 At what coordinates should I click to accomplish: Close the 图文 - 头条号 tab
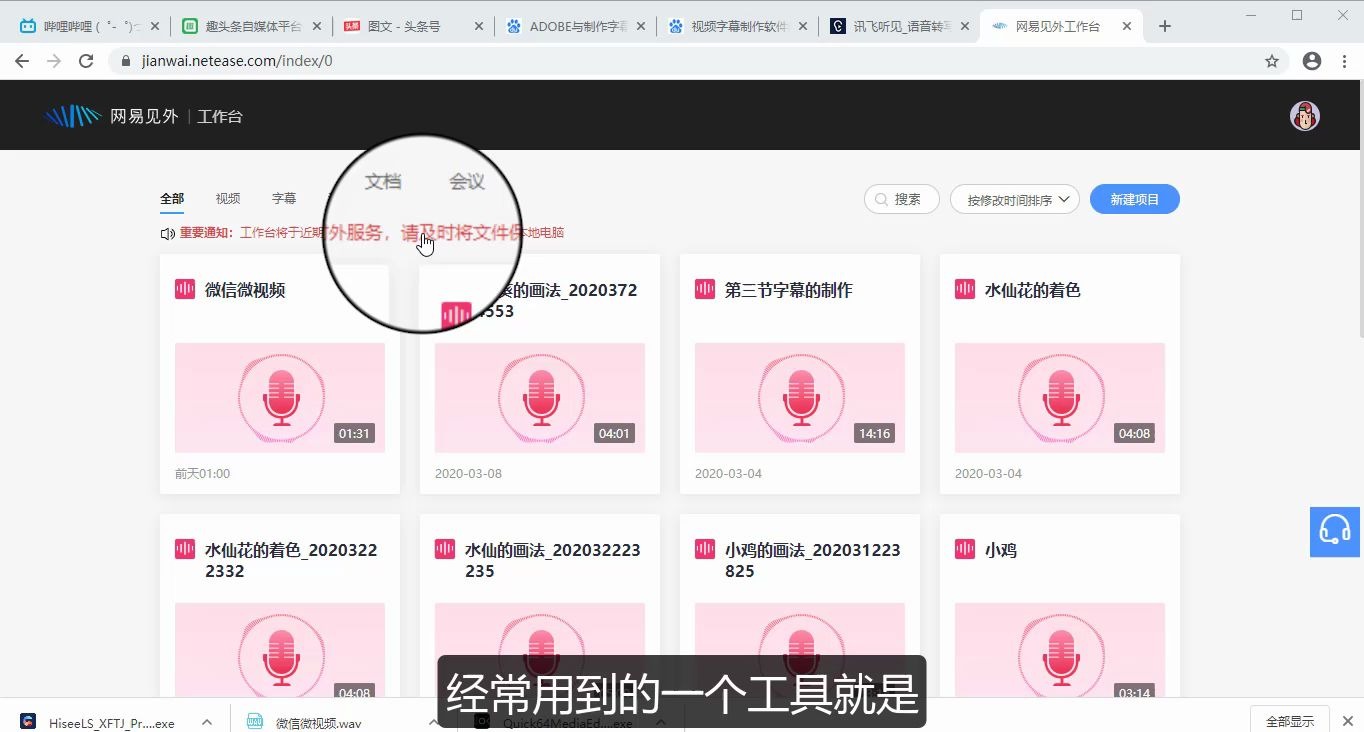478,27
